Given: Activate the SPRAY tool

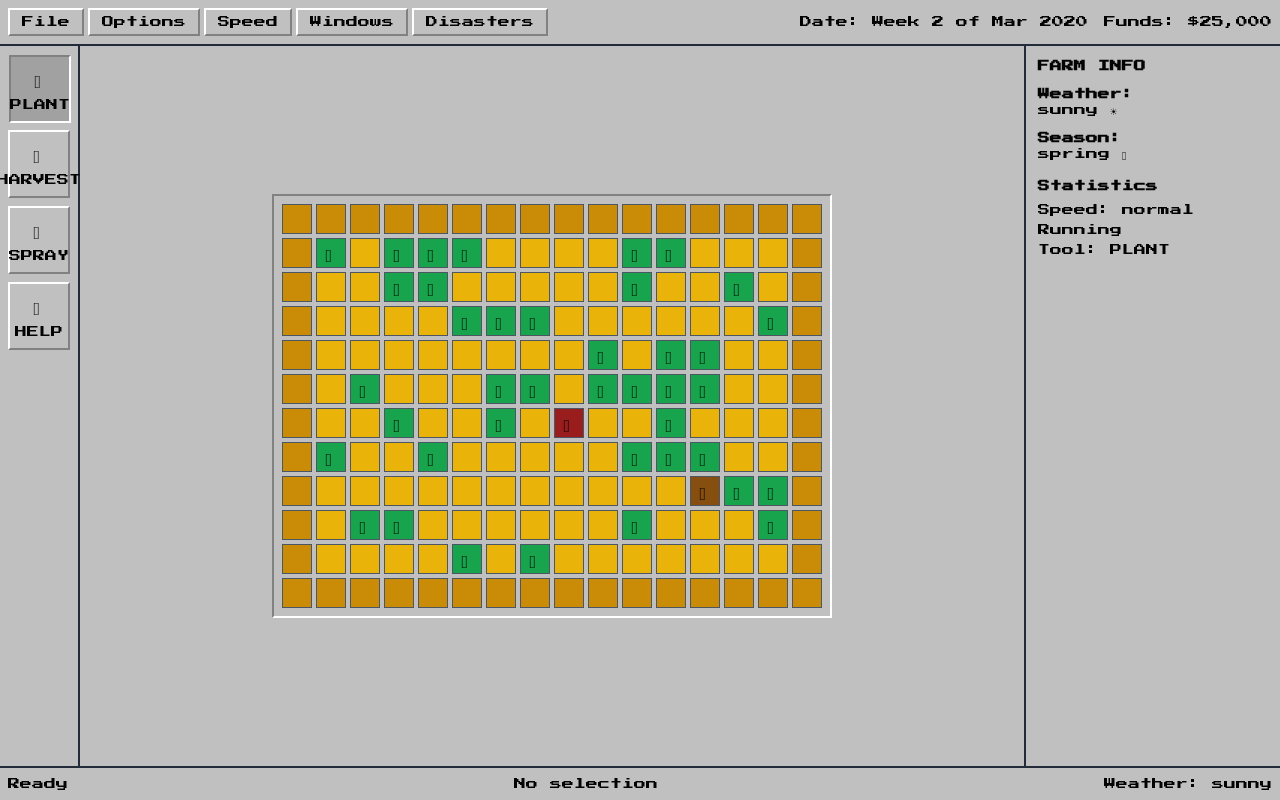Looking at the screenshot, I should (x=40, y=241).
